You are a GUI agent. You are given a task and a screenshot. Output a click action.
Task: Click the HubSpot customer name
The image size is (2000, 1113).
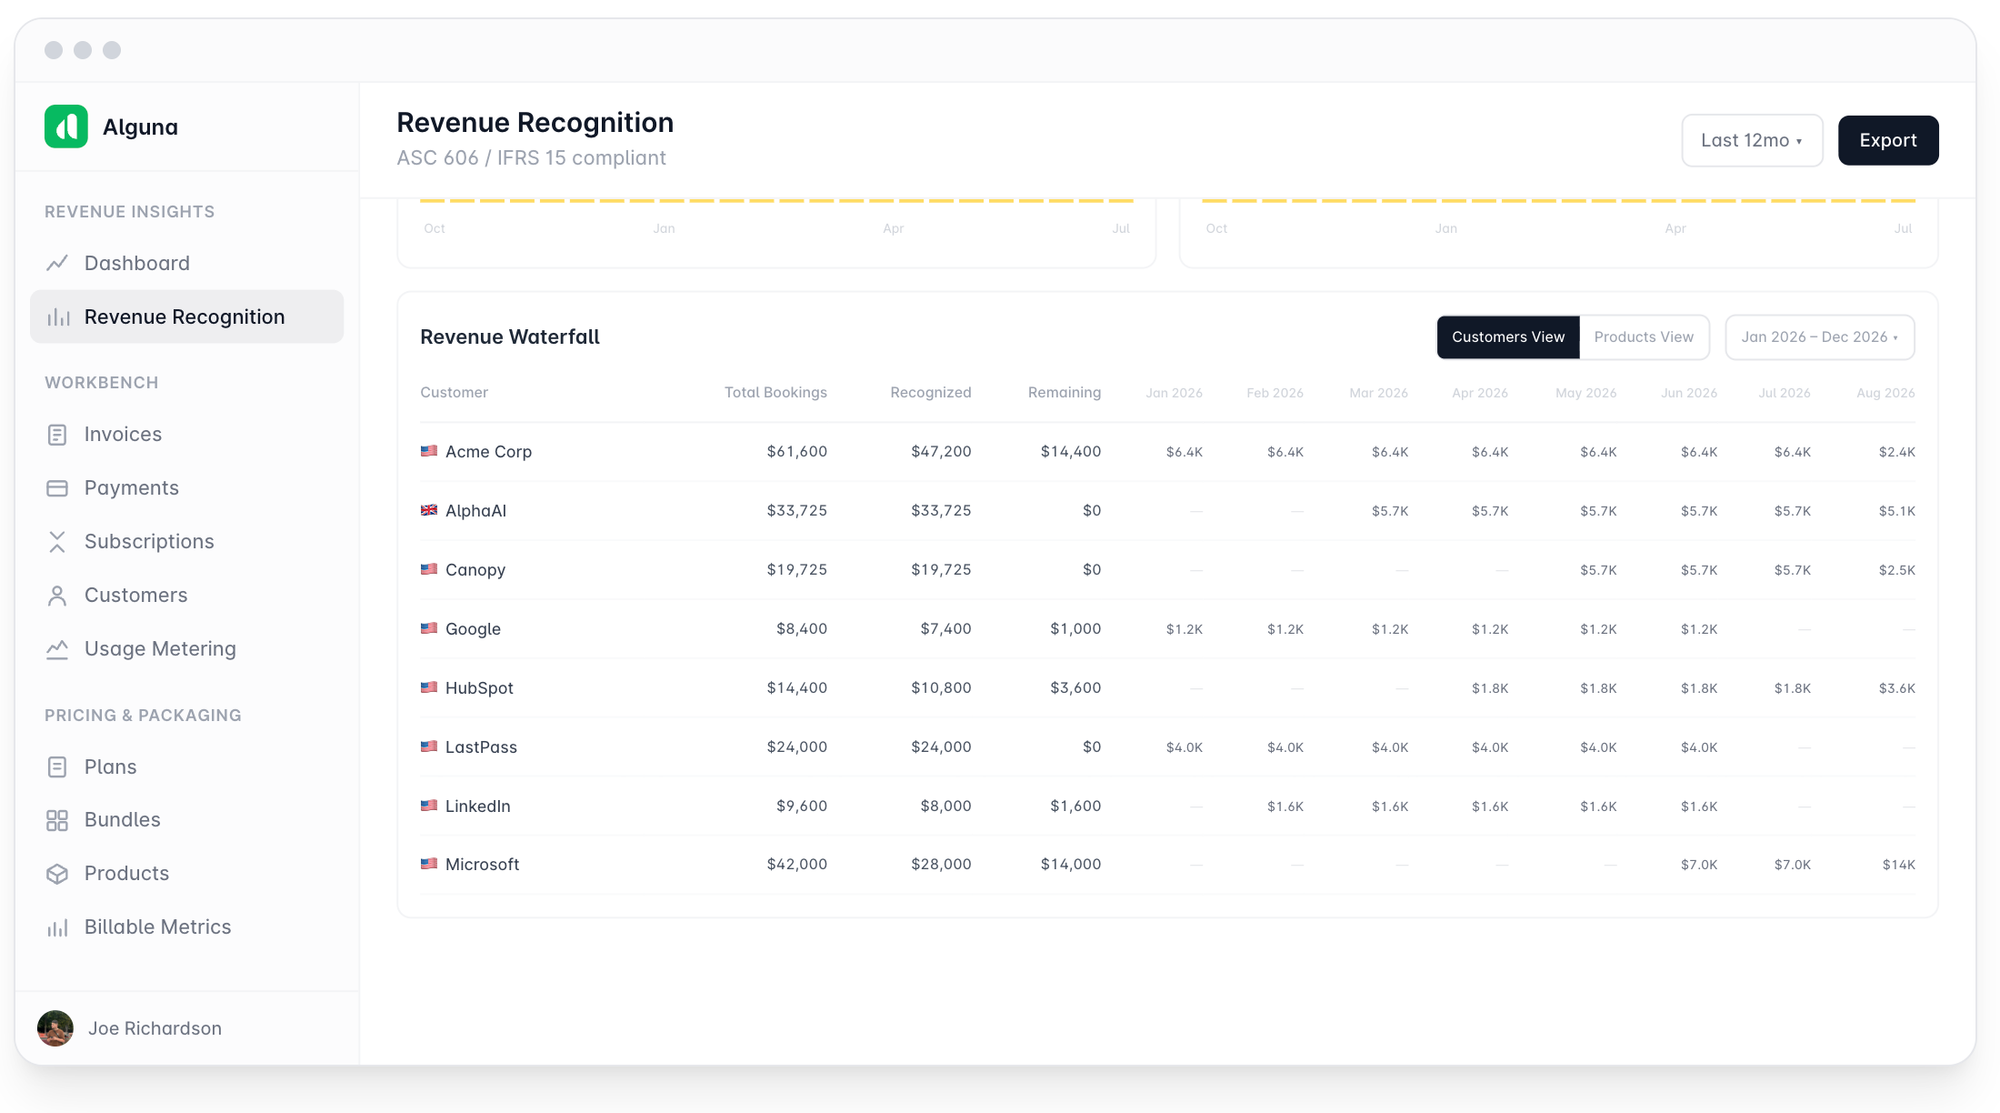tap(479, 688)
